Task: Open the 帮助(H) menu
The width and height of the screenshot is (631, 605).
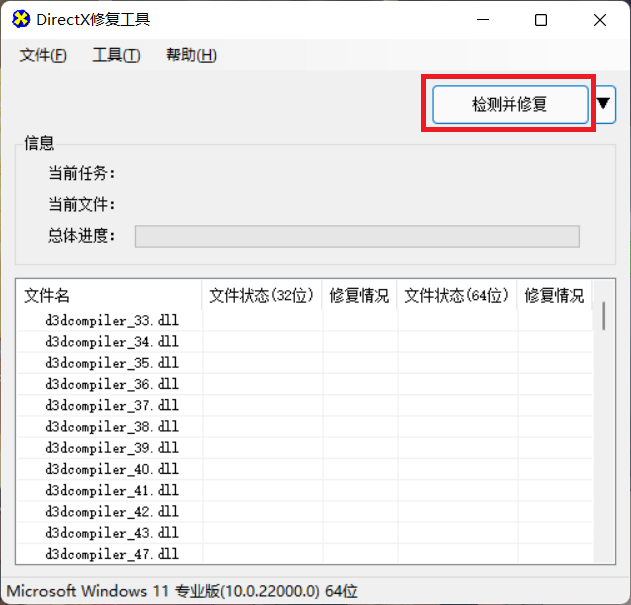Action: [x=191, y=56]
